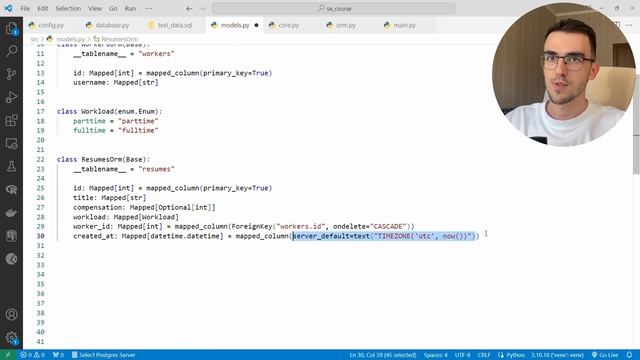This screenshot has height=360, width=640.
Task: Open the Search view
Action: tap(11, 51)
